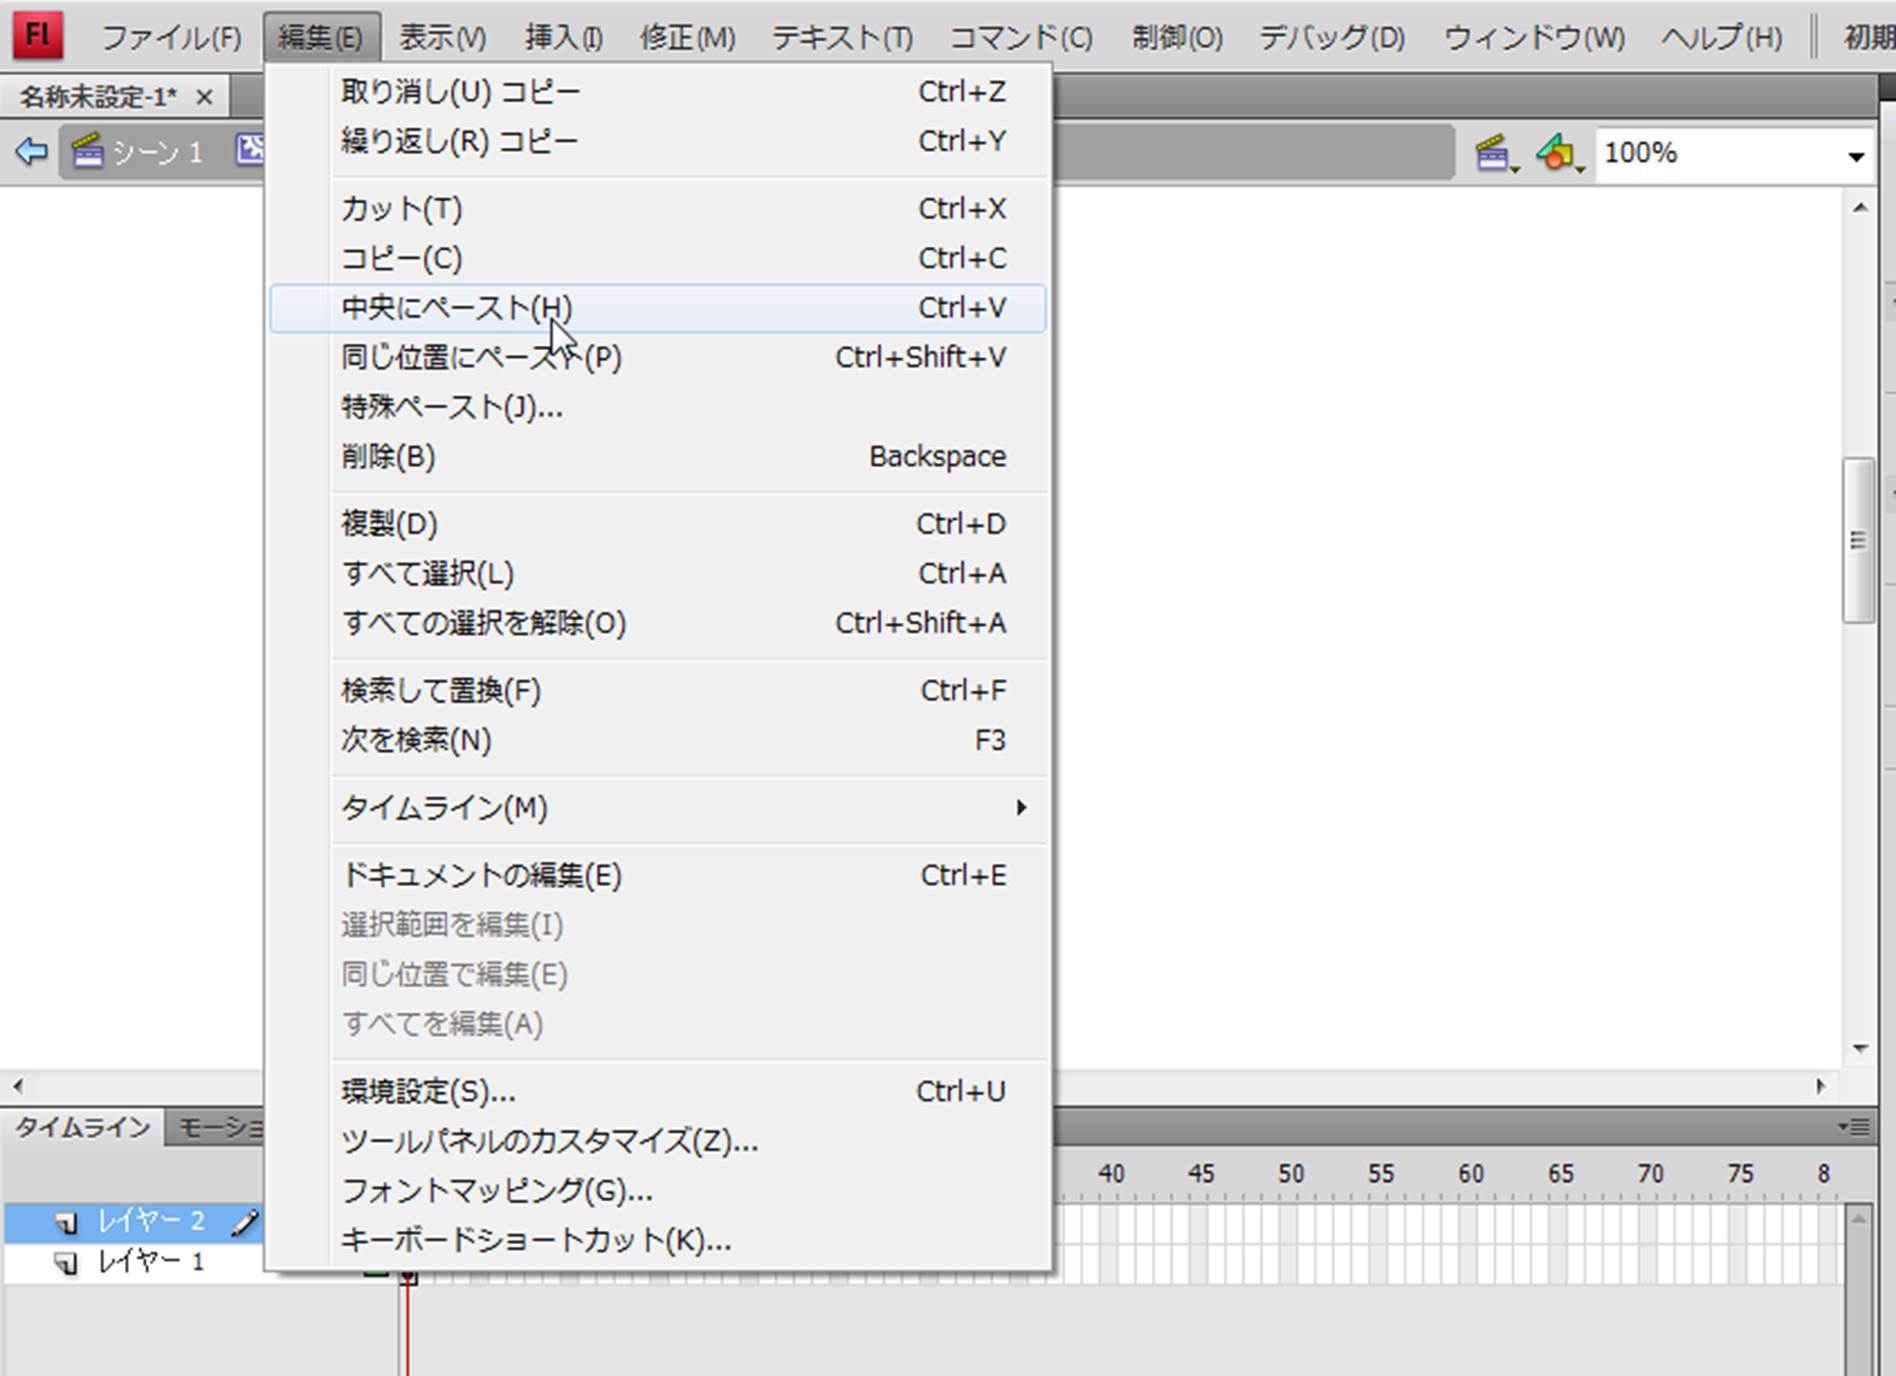
Task: Click the stage scroll-right arrow
Action: pos(1820,1086)
